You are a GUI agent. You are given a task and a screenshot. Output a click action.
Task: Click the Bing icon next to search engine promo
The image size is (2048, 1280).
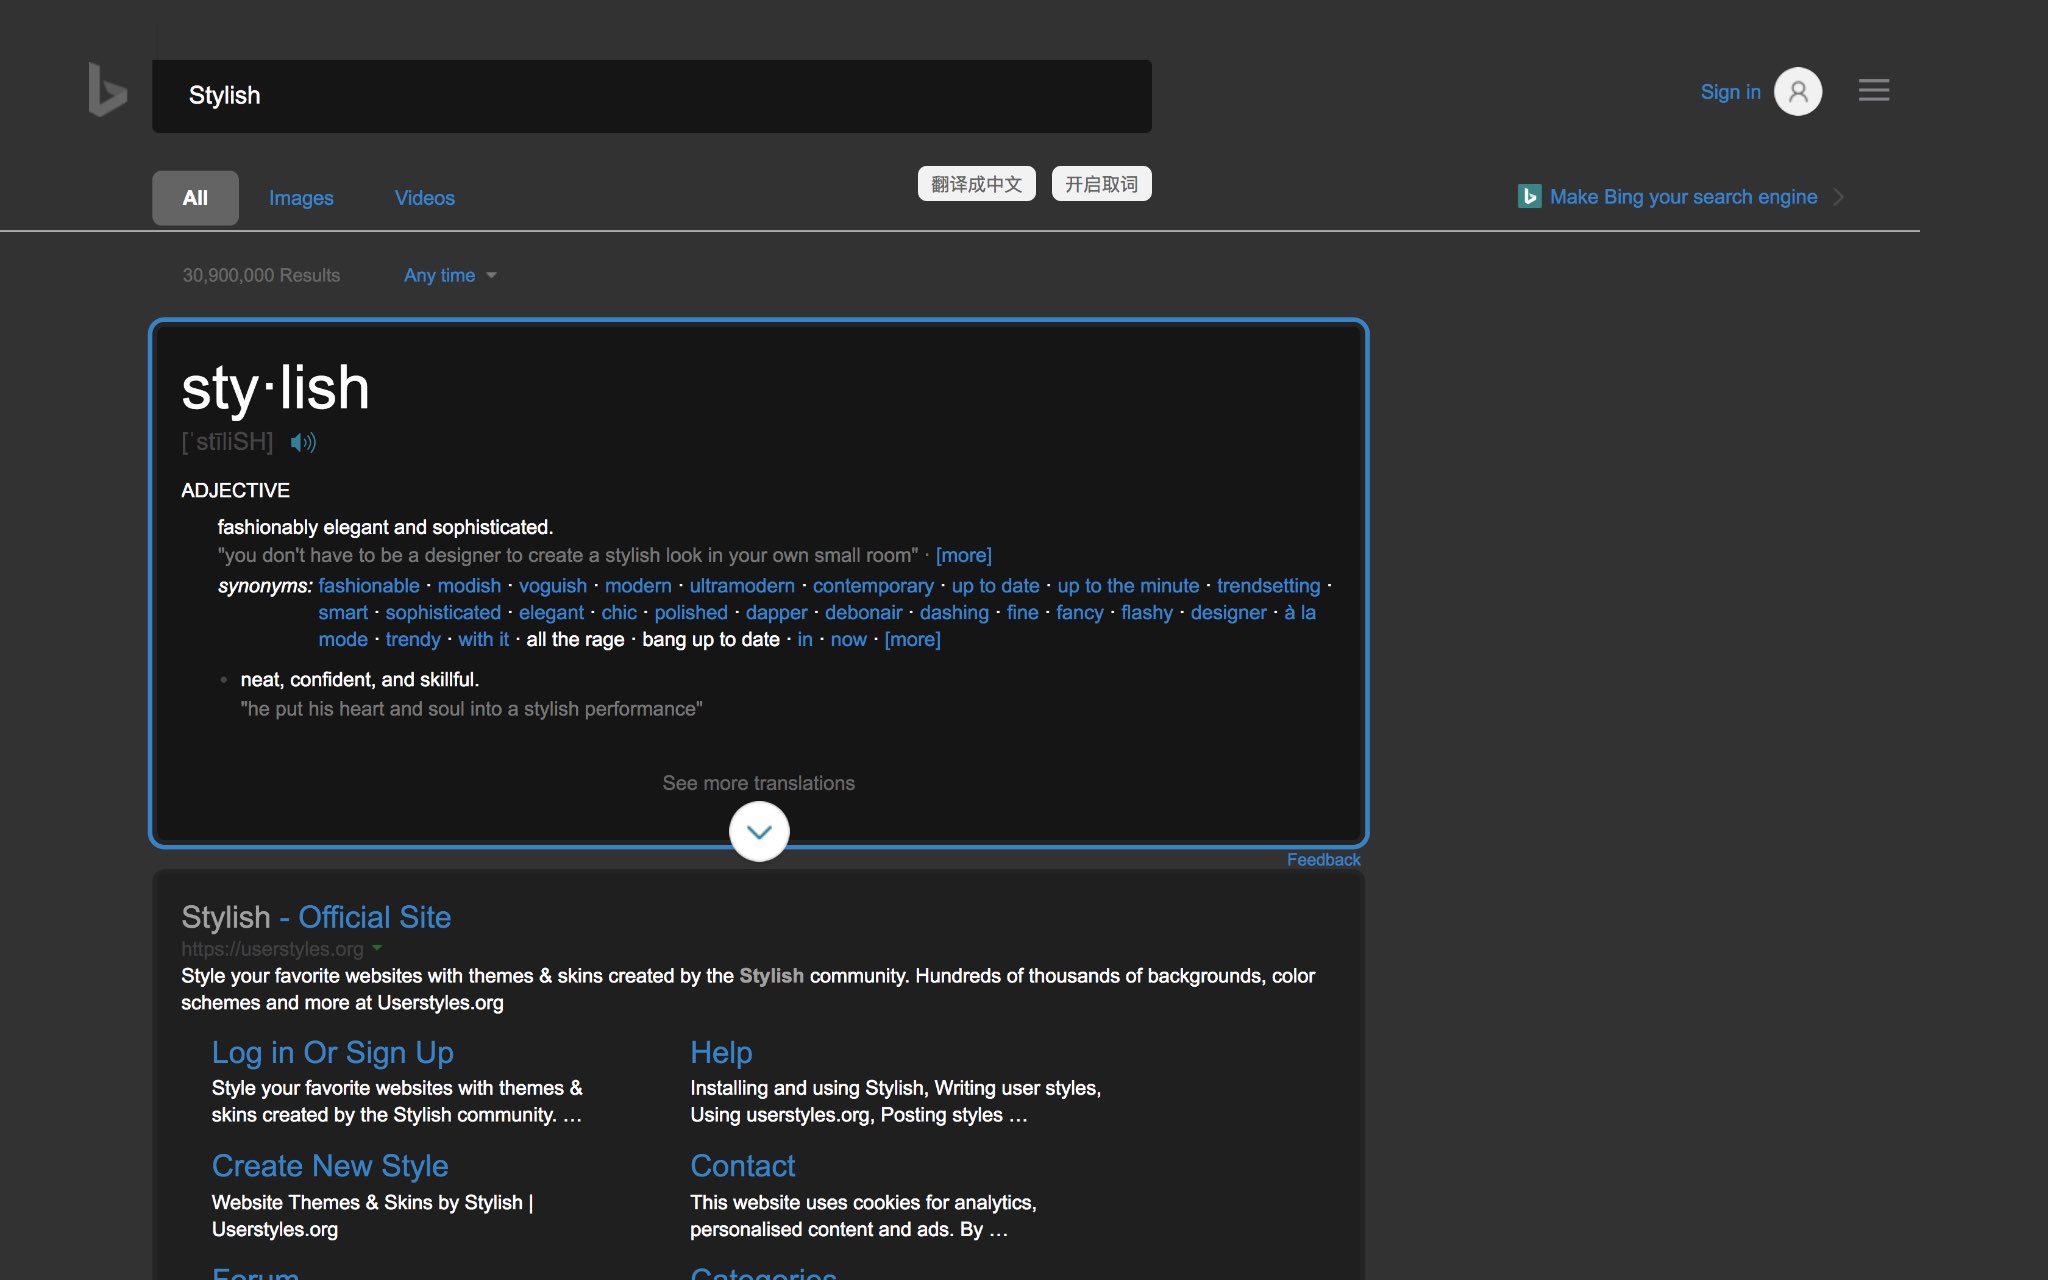[1529, 196]
